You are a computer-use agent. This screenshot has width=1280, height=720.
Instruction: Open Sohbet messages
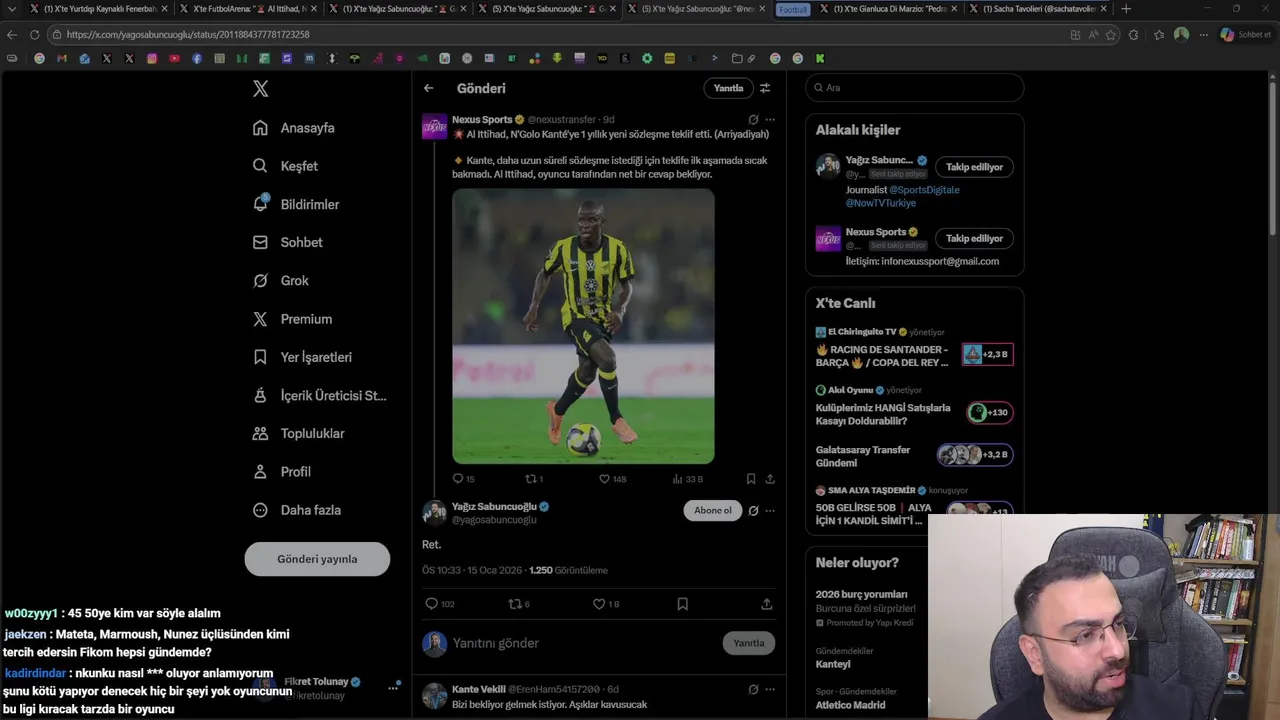coord(288,242)
